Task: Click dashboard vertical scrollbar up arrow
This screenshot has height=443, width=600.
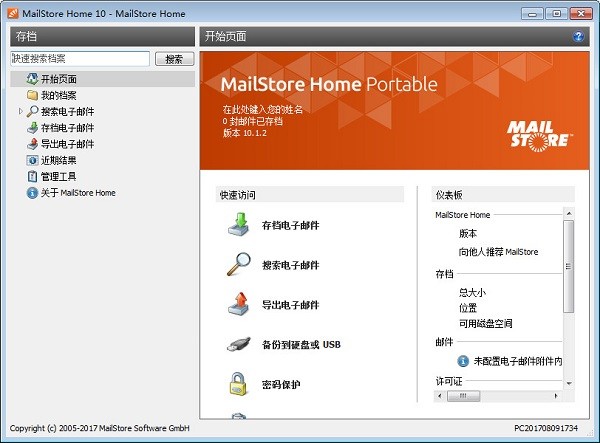Action: [569, 213]
